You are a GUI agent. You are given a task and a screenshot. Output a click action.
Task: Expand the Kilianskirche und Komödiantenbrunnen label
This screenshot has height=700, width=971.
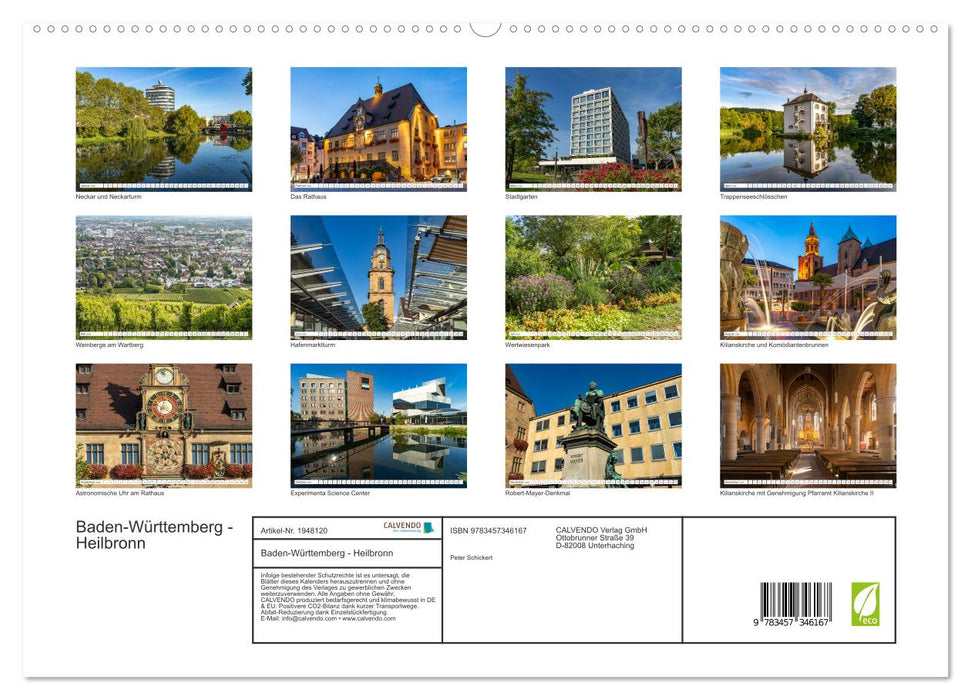point(775,343)
